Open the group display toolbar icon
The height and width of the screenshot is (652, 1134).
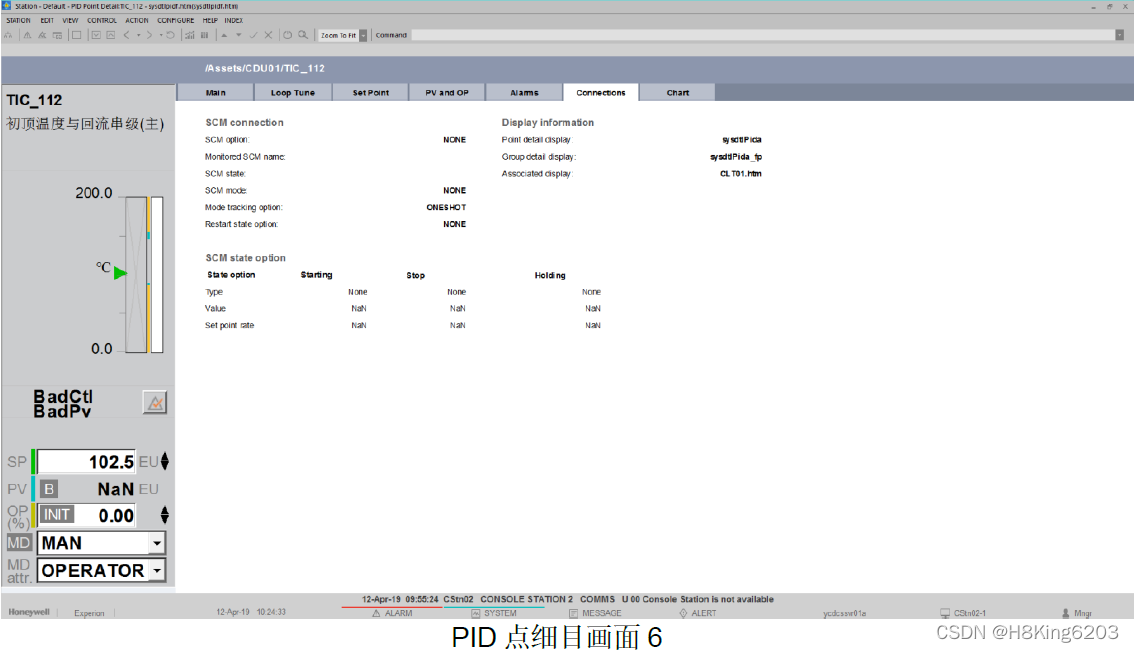205,35
